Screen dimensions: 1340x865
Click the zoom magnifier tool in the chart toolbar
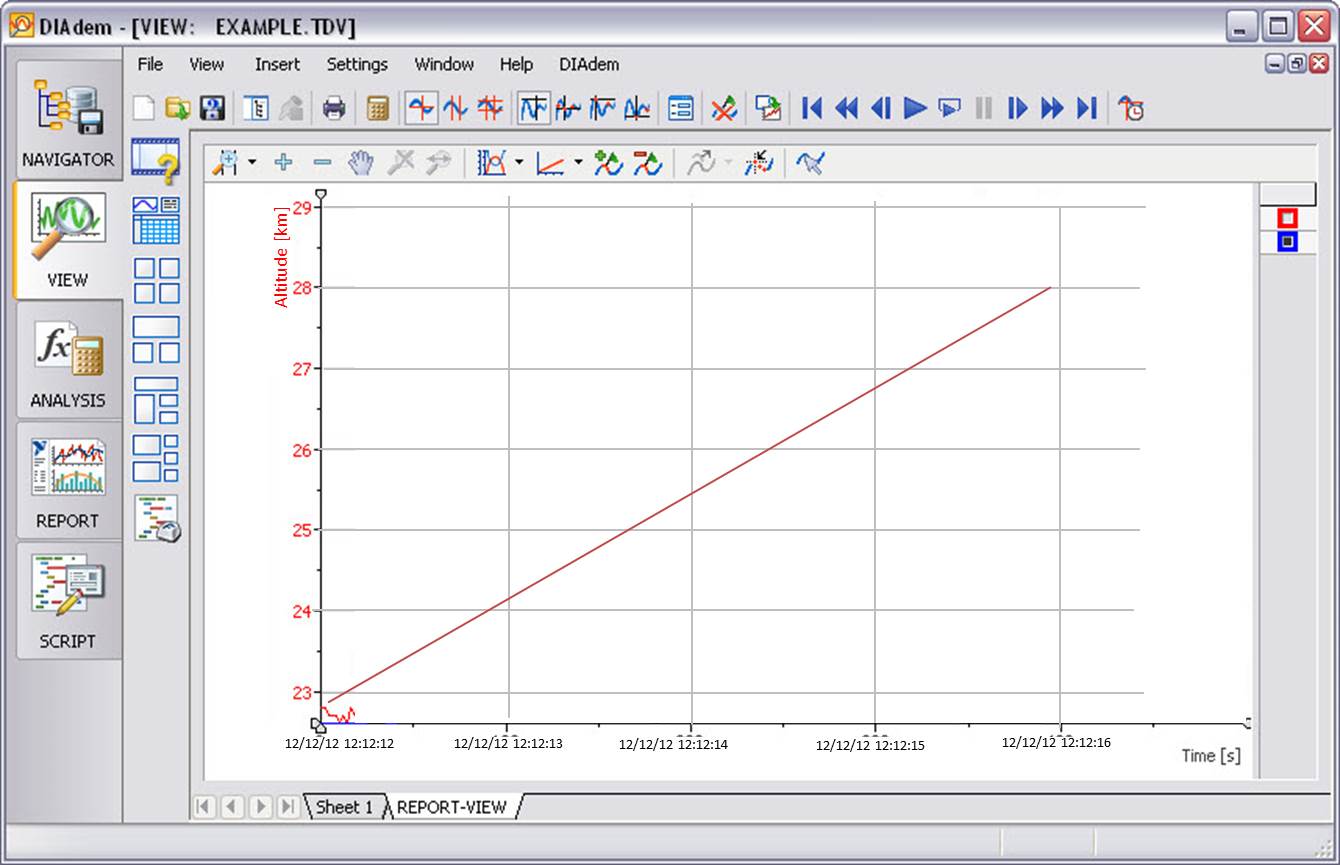(x=227, y=163)
